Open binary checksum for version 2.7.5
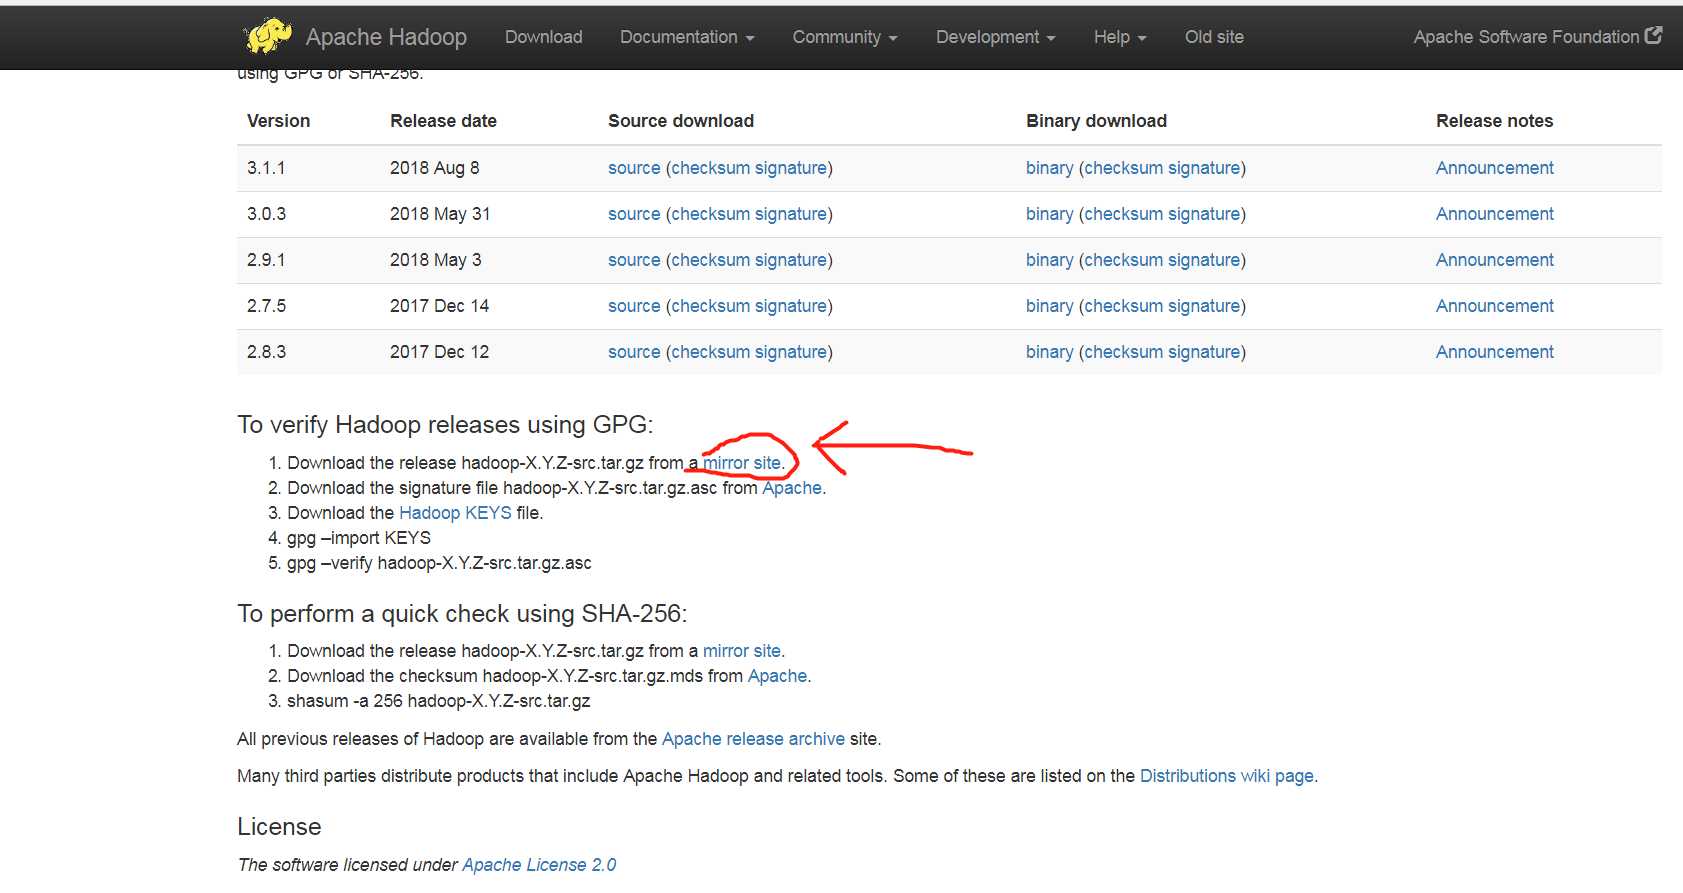Image resolution: width=1683 pixels, height=893 pixels. (x=1123, y=306)
